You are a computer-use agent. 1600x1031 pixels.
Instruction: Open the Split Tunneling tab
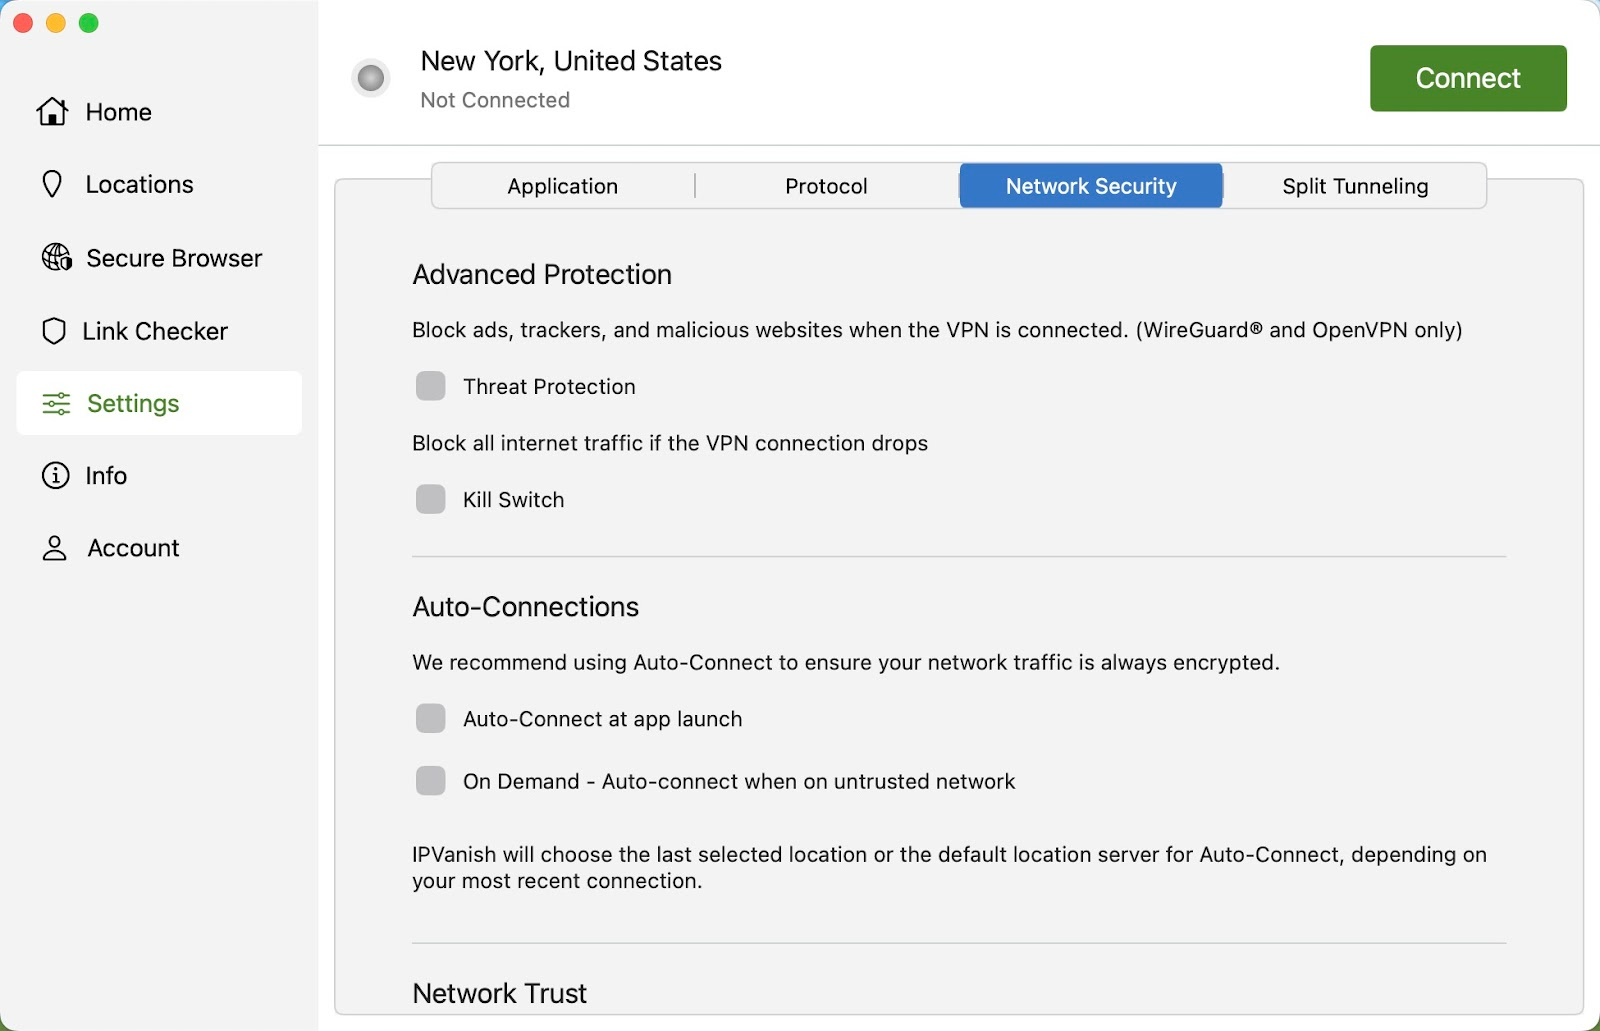[x=1355, y=186]
